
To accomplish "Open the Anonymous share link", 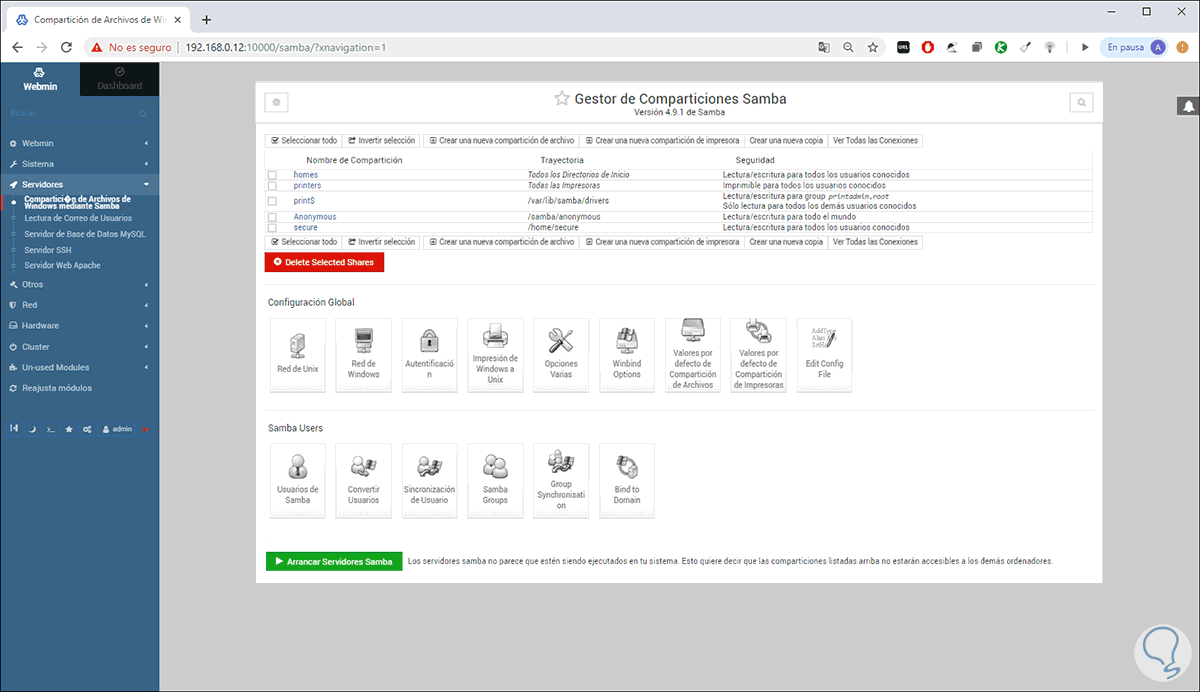I will 315,217.
